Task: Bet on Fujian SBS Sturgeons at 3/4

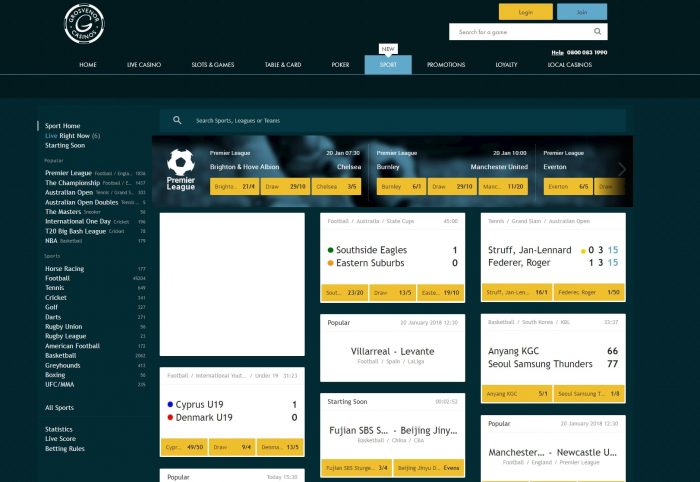Action: [x=357, y=468]
